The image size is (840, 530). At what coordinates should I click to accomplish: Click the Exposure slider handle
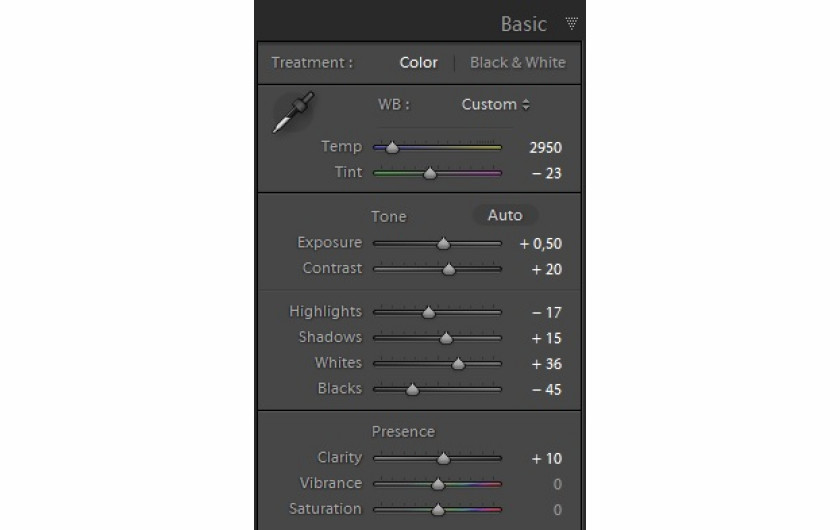point(444,243)
